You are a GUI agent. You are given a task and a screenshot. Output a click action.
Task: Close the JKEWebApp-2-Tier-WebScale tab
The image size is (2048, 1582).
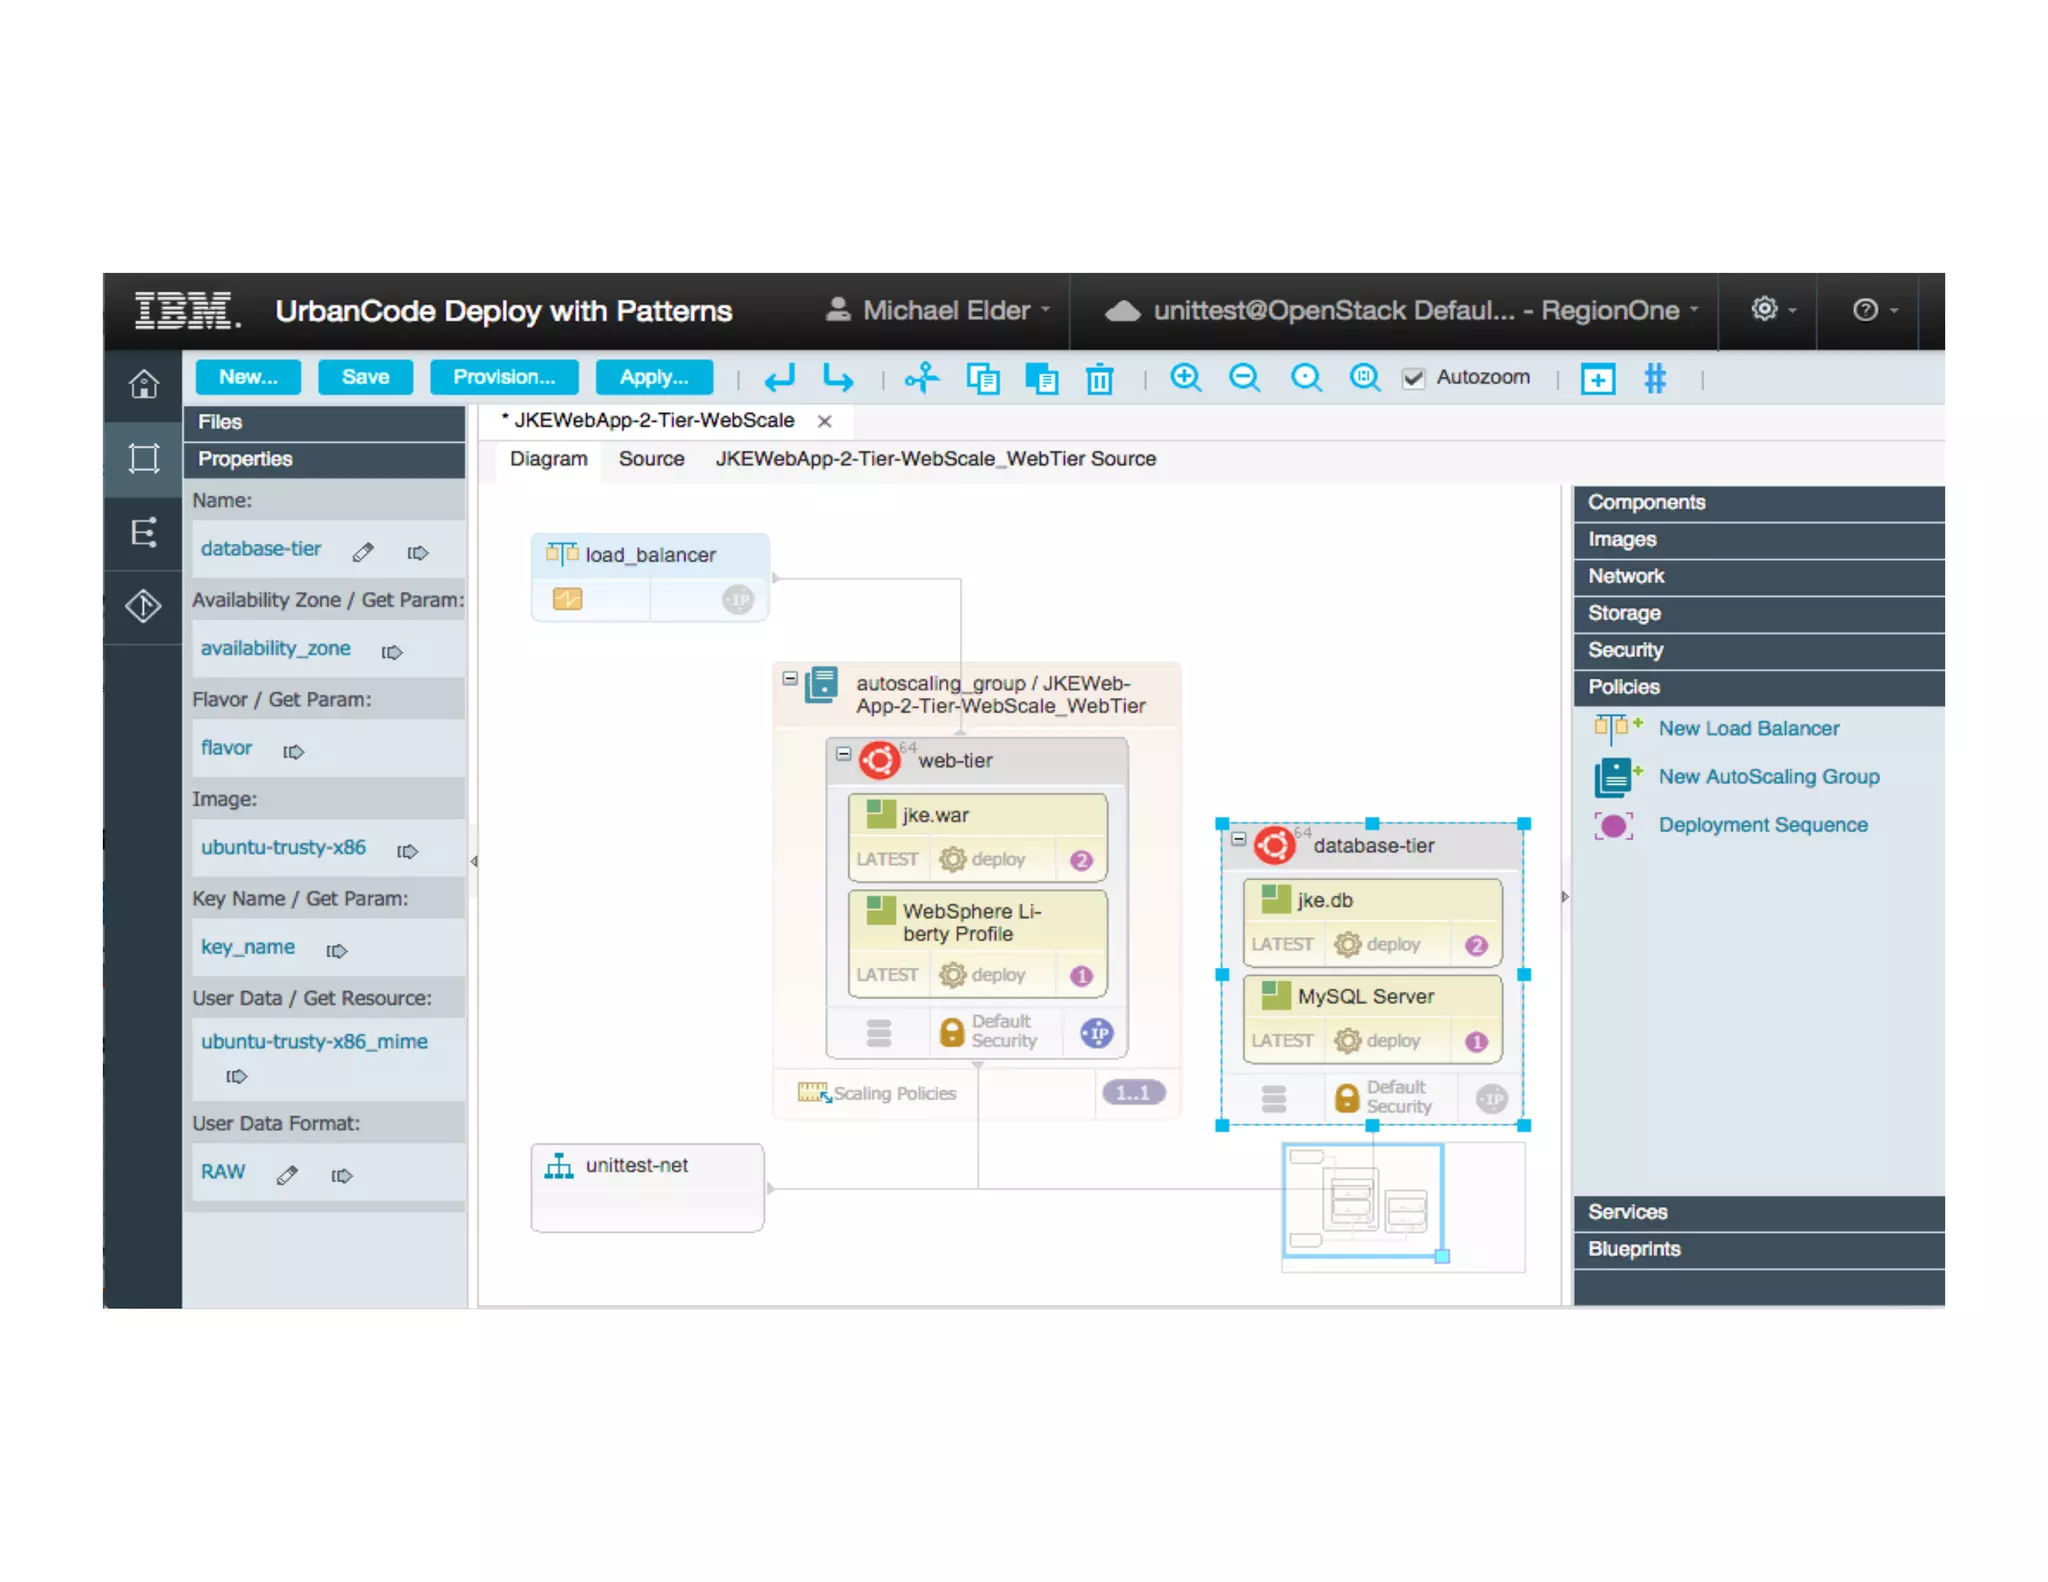[x=824, y=421]
